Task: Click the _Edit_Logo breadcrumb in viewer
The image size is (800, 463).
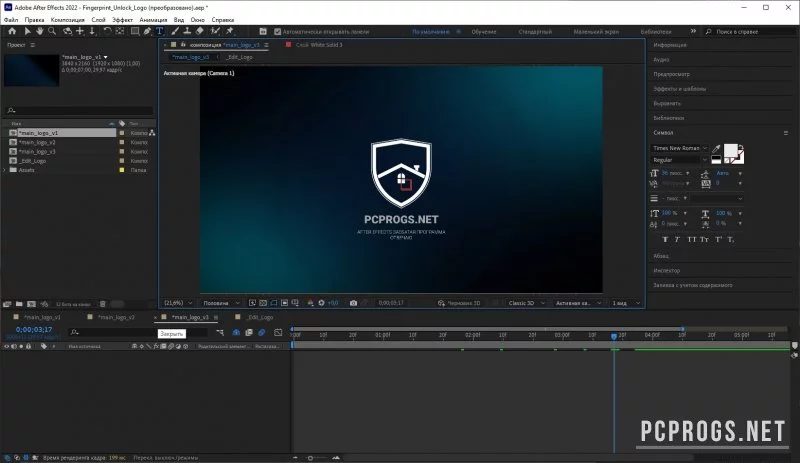Action: 239,57
